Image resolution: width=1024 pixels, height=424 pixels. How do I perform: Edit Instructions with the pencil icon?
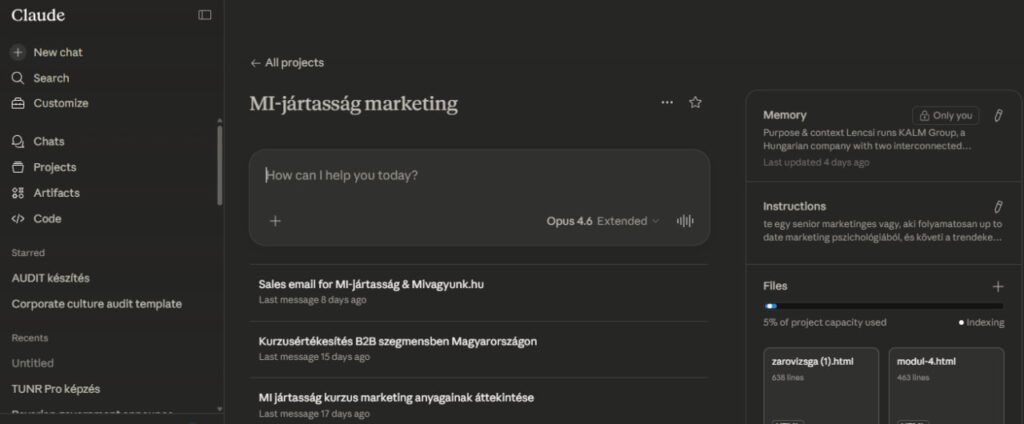pyautogui.click(x=997, y=206)
